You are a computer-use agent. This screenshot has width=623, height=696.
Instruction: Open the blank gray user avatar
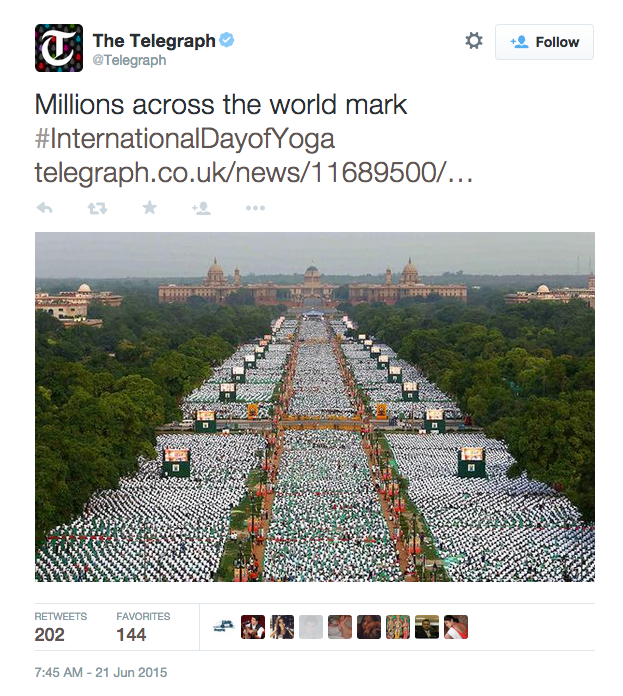pos(311,627)
